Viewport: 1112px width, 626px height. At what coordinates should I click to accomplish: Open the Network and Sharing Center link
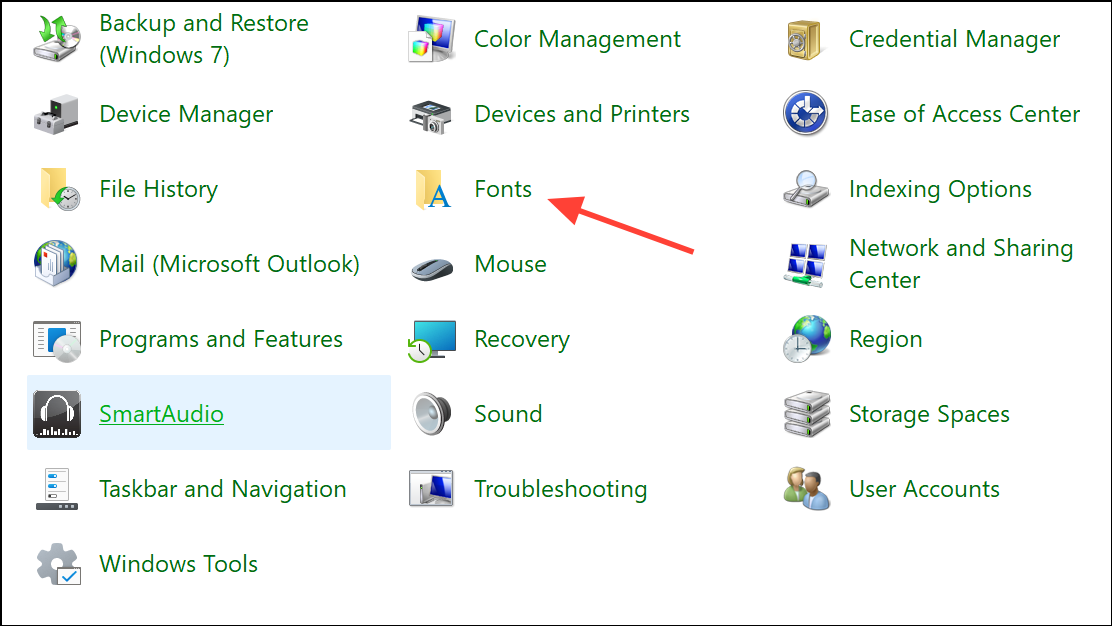(960, 264)
